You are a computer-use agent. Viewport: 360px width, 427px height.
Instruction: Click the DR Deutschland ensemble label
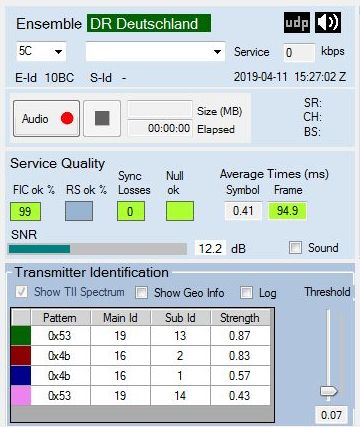[x=149, y=23]
